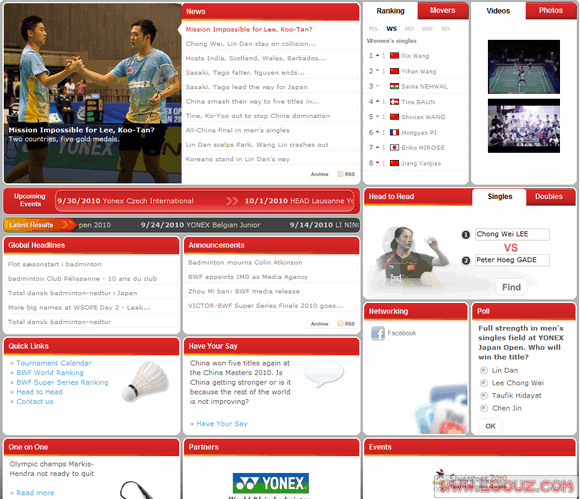Click the Latest Results label
This screenshot has height=499, width=580.
[x=31, y=225]
